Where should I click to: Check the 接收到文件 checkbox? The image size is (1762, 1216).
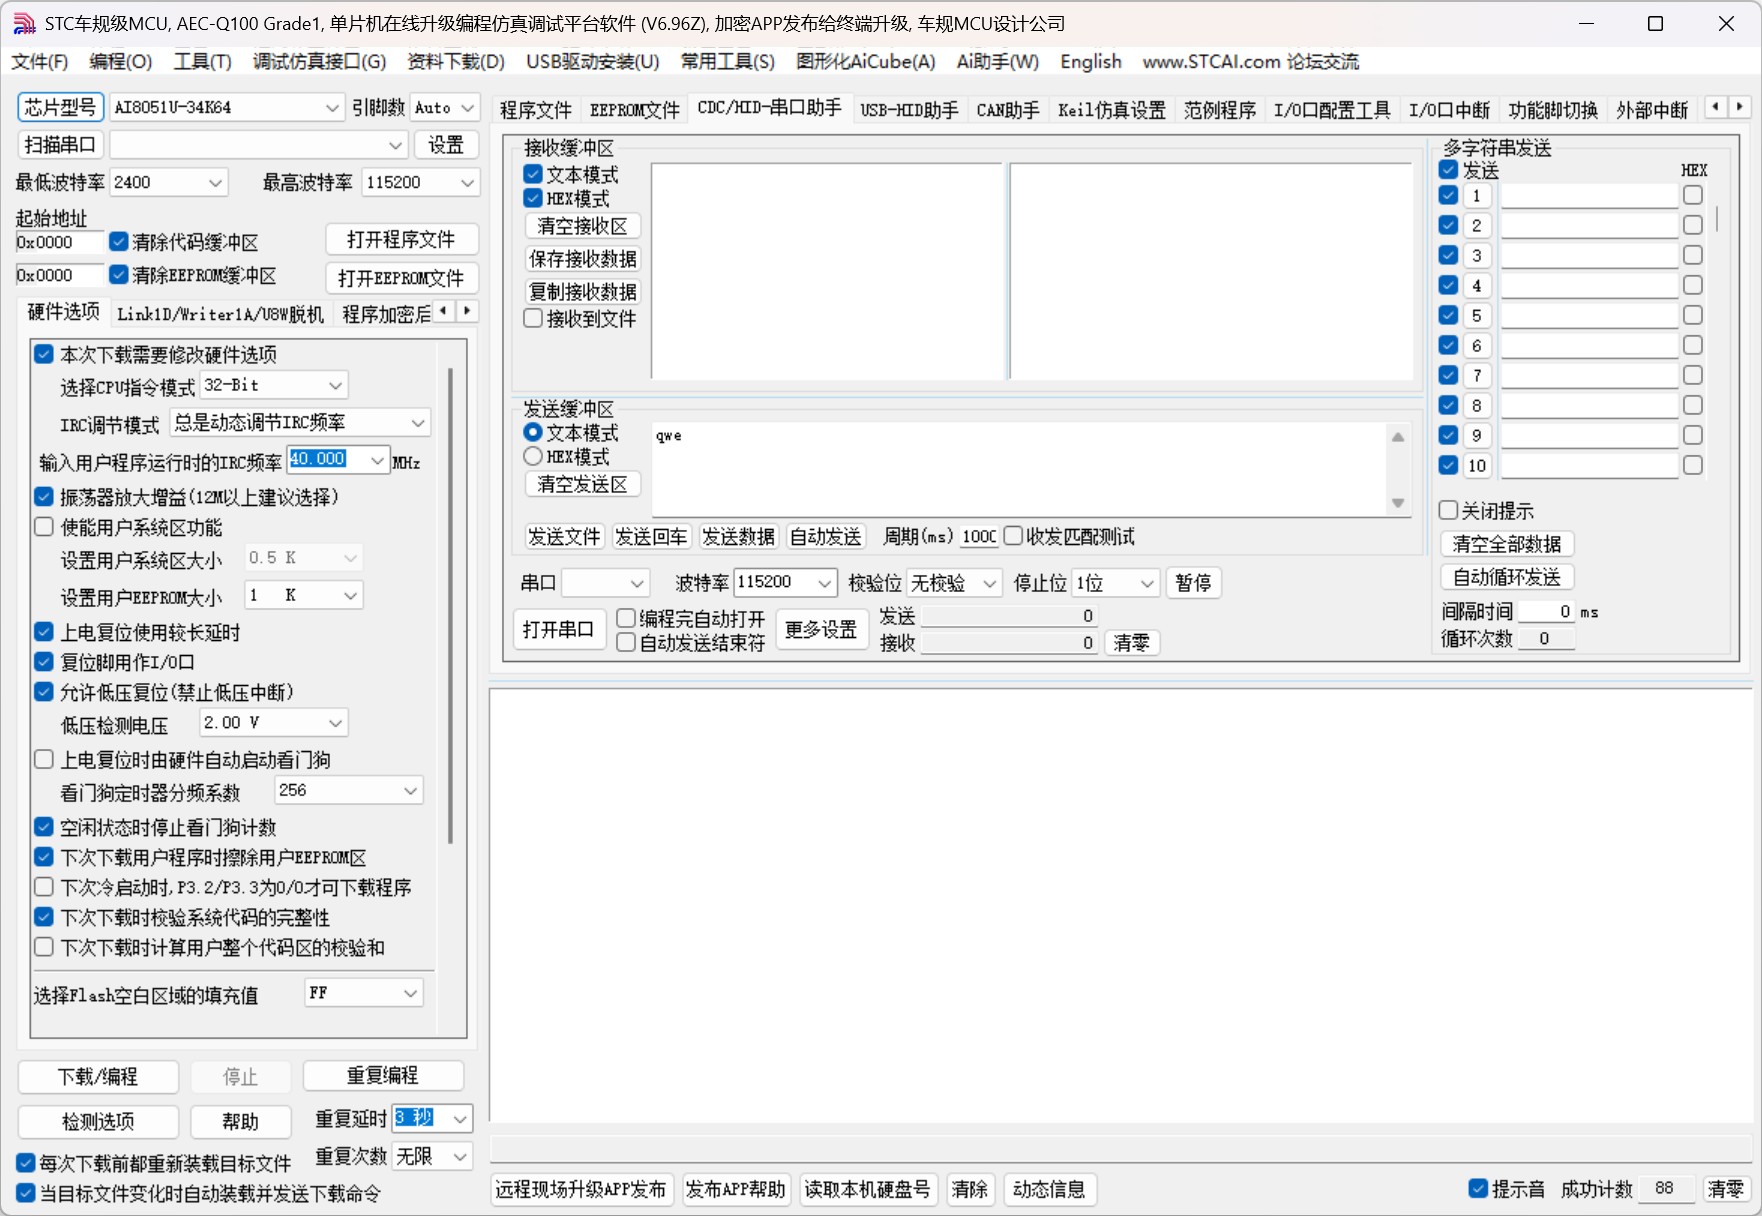click(533, 318)
